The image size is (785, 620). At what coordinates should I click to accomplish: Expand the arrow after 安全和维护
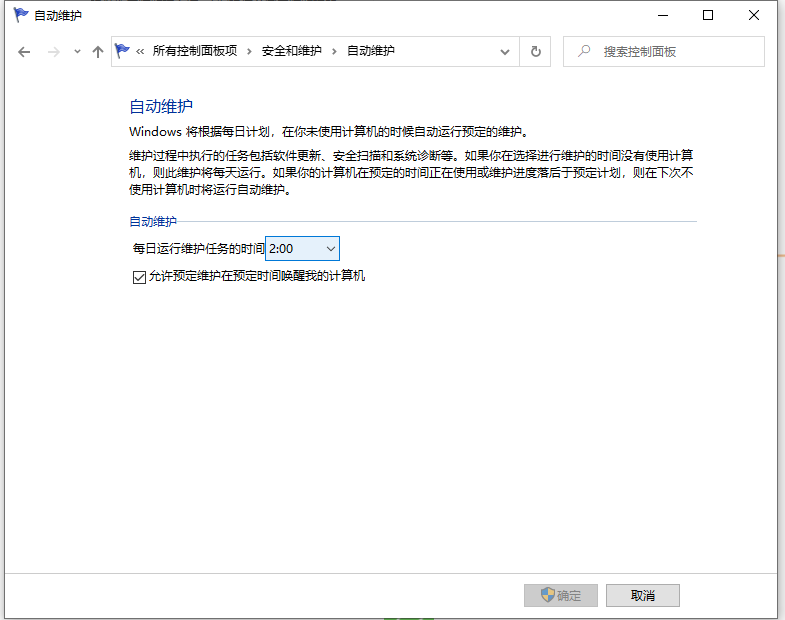click(x=334, y=51)
